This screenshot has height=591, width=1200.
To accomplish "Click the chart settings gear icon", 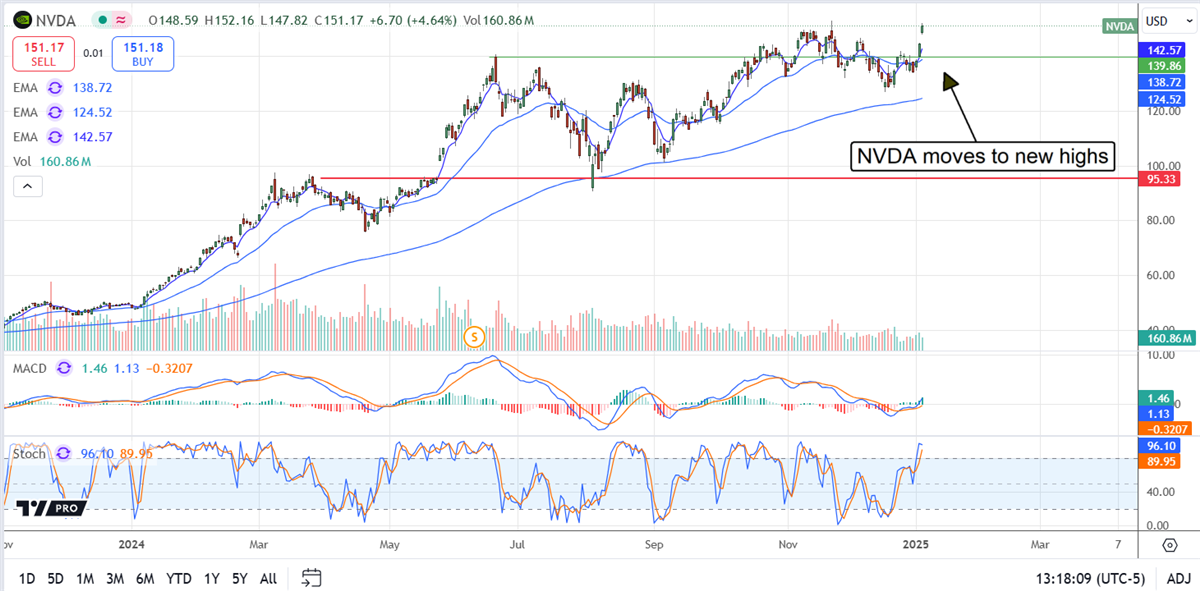I will coord(1168,545).
